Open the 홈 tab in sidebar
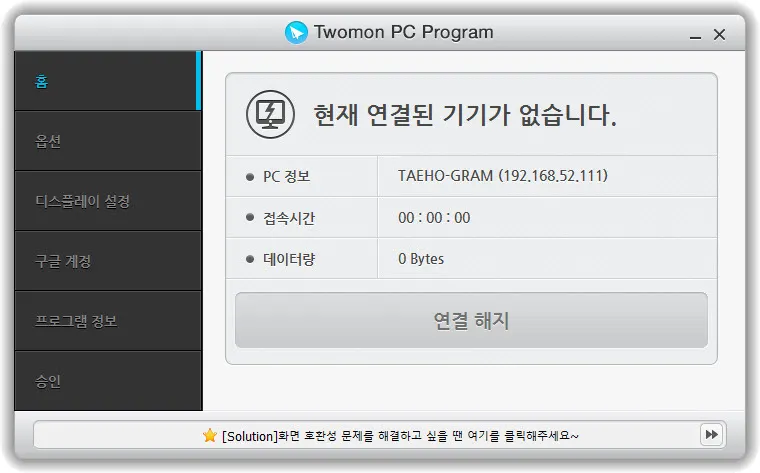Image resolution: width=760 pixels, height=473 pixels. [x=108, y=81]
